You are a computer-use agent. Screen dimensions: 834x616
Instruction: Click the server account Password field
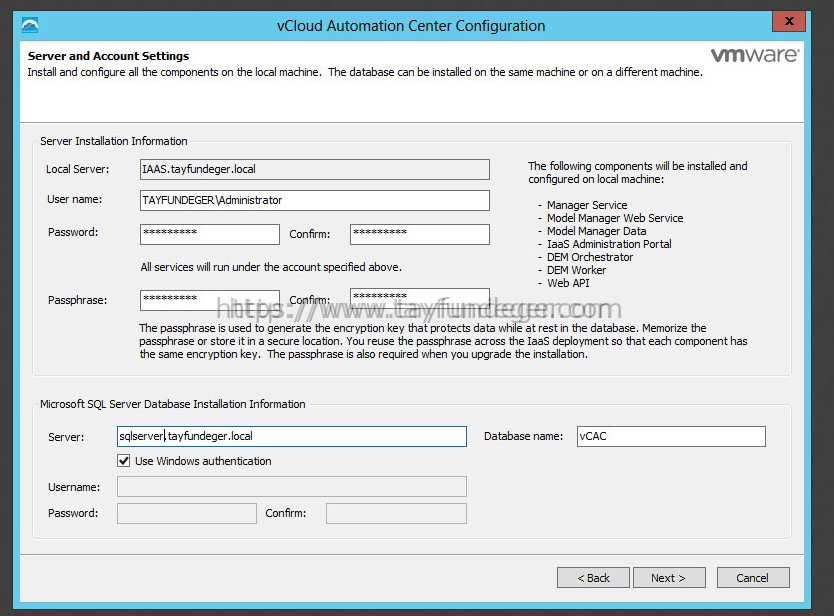[210, 234]
